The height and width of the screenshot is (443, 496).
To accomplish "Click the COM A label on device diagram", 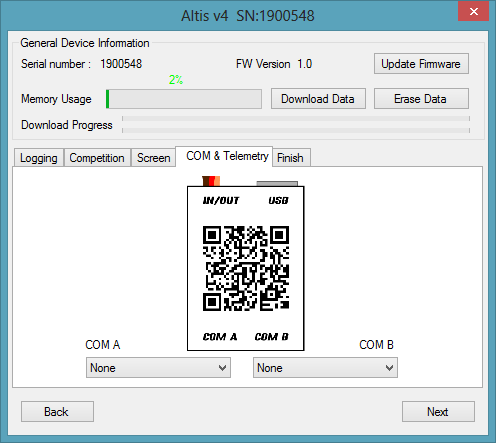I will click(x=220, y=337).
